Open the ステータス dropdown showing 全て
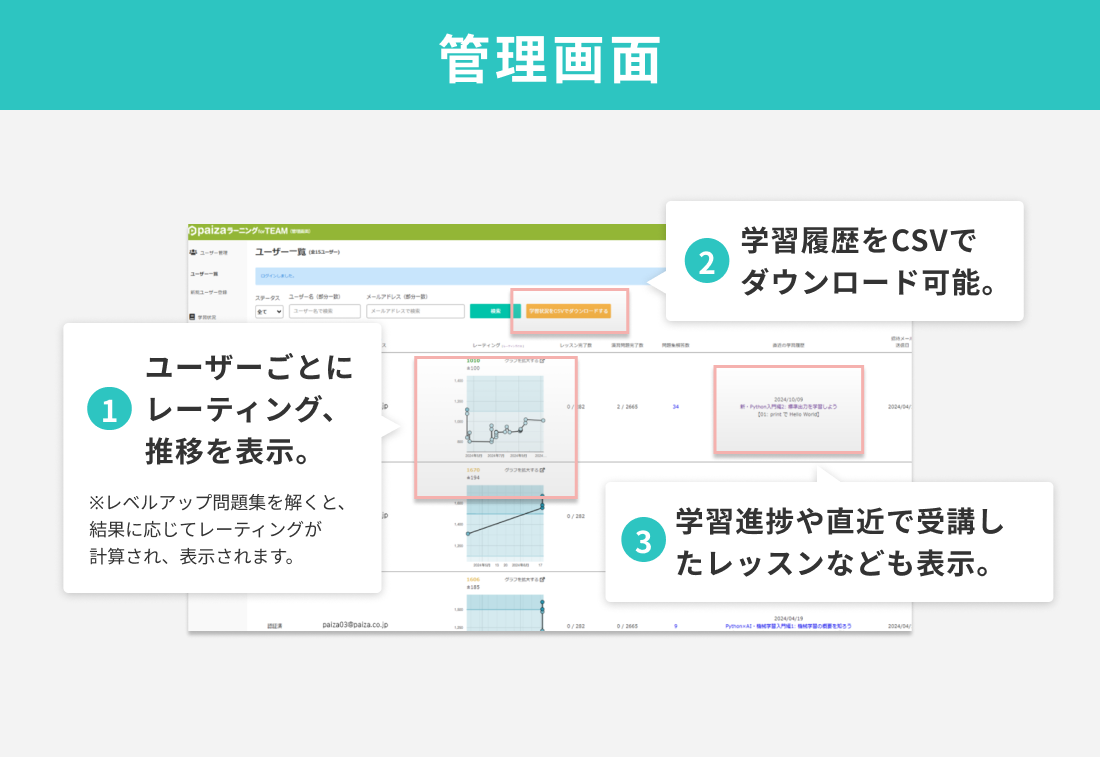Image resolution: width=1100 pixels, height=757 pixels. coord(269,311)
